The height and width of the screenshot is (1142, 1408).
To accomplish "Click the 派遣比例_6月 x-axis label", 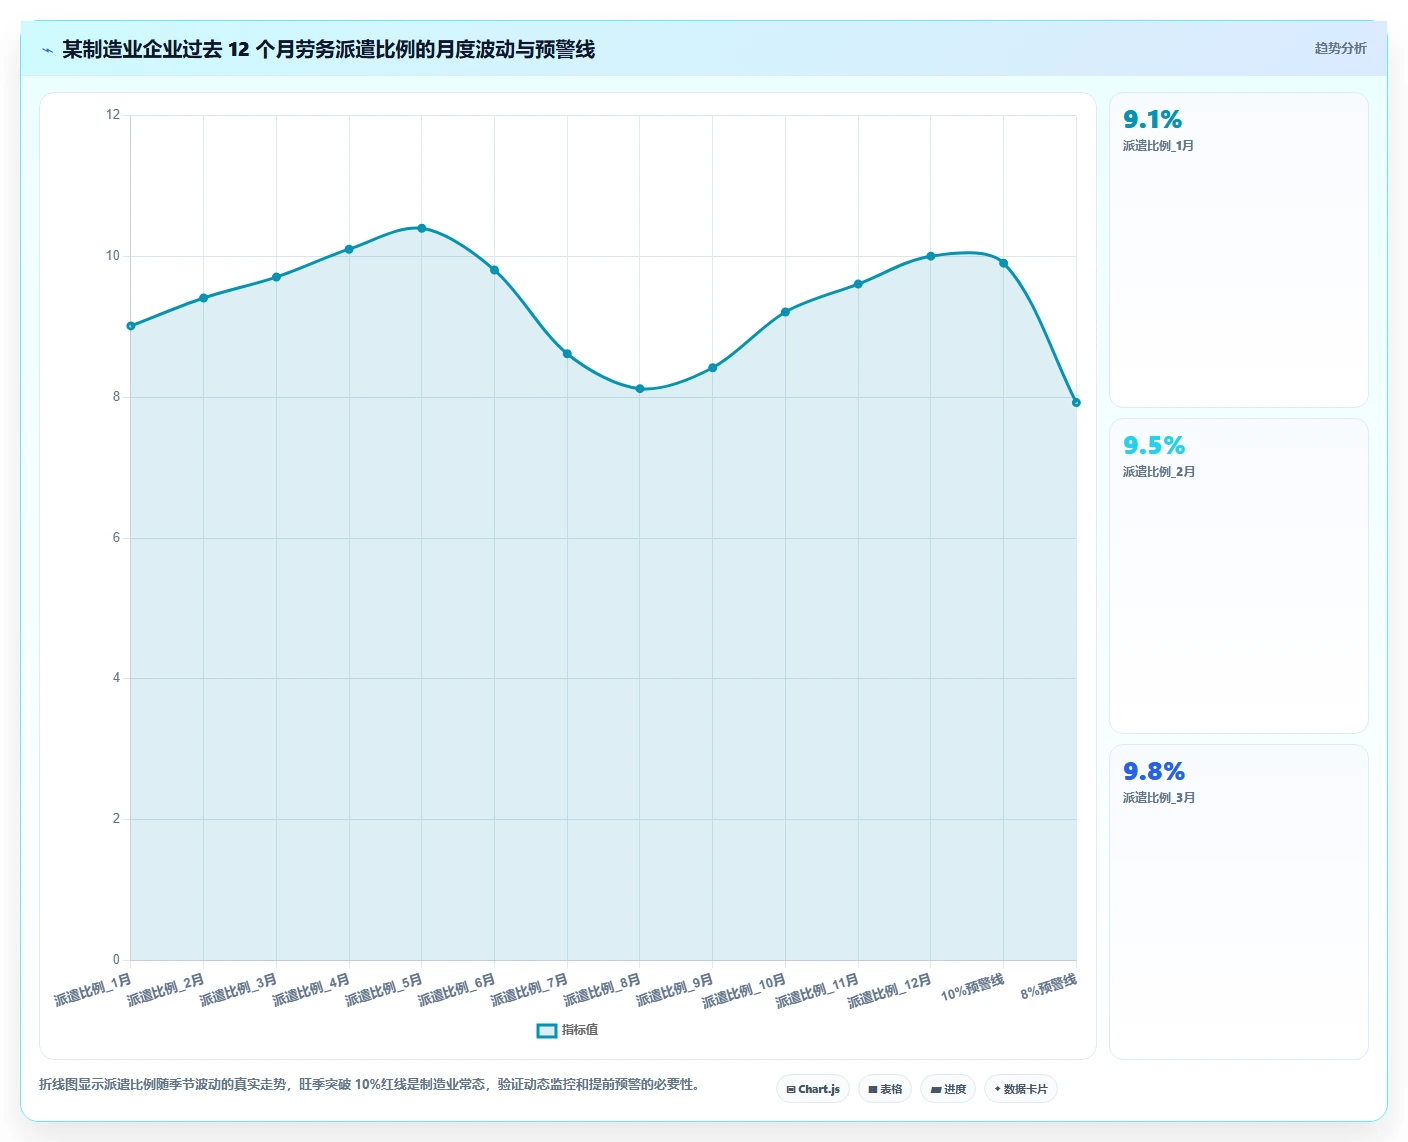I will click(x=457, y=990).
